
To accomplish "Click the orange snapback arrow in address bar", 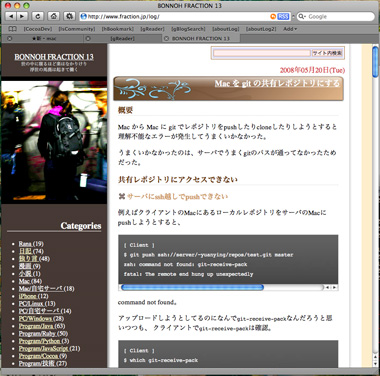I will (273, 17).
